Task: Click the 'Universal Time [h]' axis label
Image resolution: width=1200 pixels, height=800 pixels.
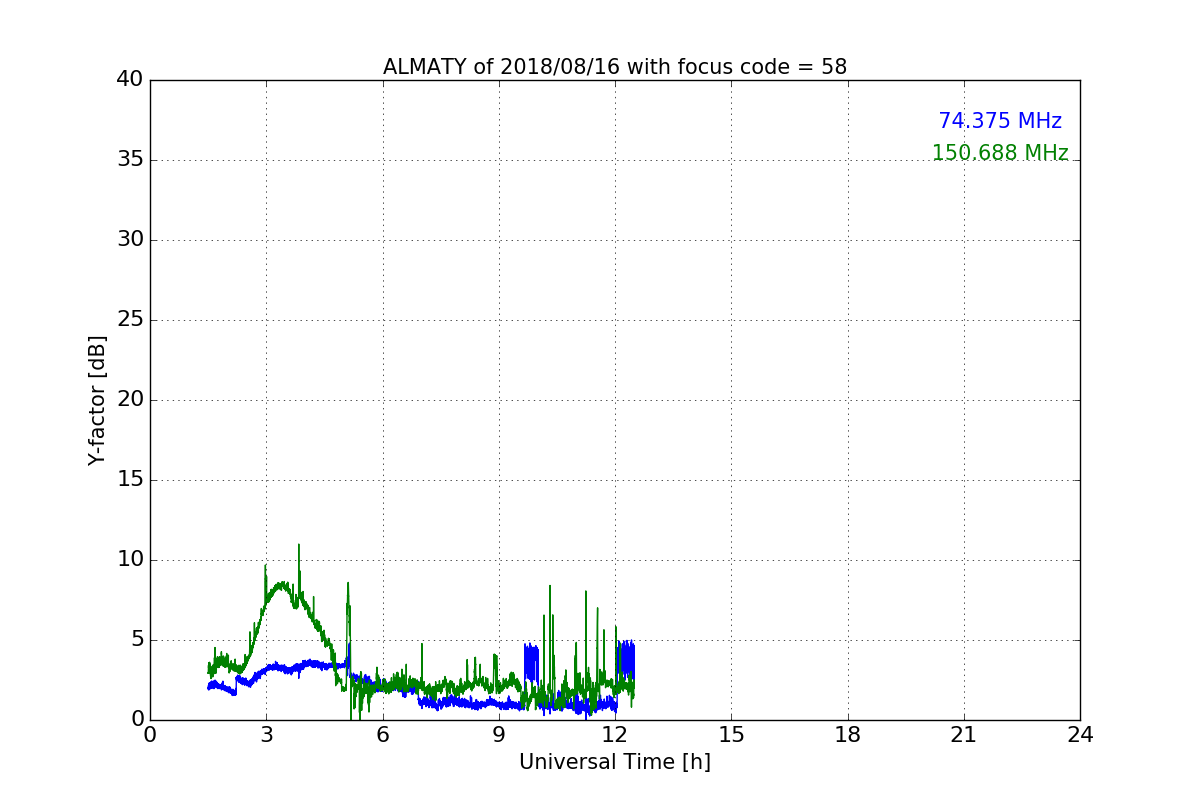Action: [615, 762]
